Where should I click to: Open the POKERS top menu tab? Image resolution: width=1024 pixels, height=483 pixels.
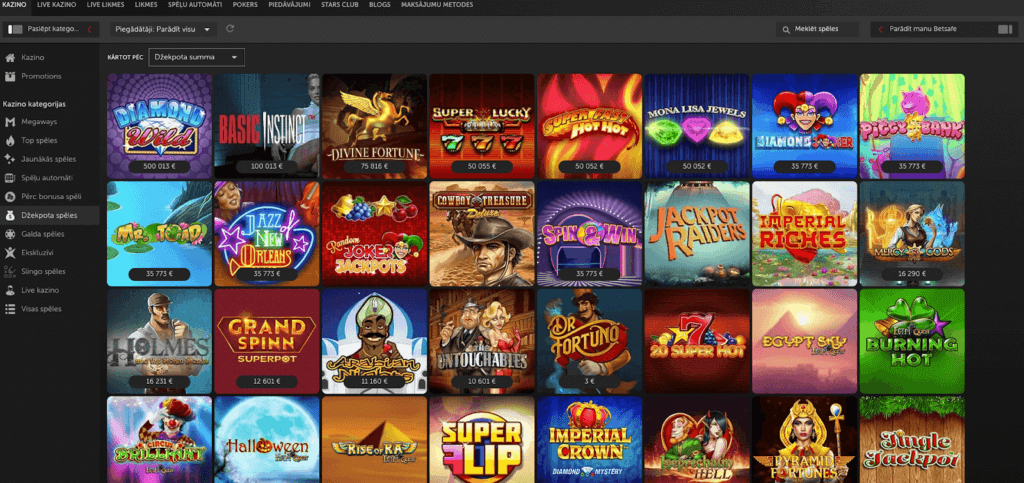click(x=245, y=5)
